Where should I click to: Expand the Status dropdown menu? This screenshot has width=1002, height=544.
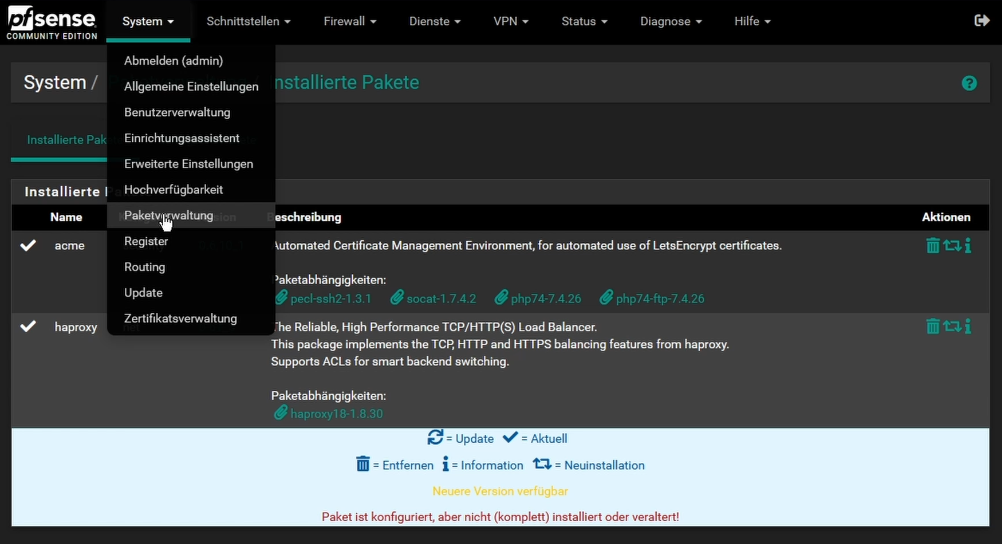(584, 21)
